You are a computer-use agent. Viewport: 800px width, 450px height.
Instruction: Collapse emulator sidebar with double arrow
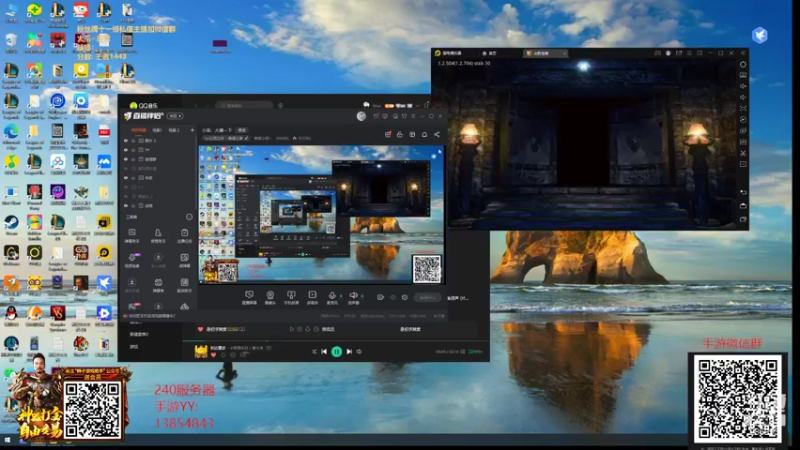tap(743, 53)
